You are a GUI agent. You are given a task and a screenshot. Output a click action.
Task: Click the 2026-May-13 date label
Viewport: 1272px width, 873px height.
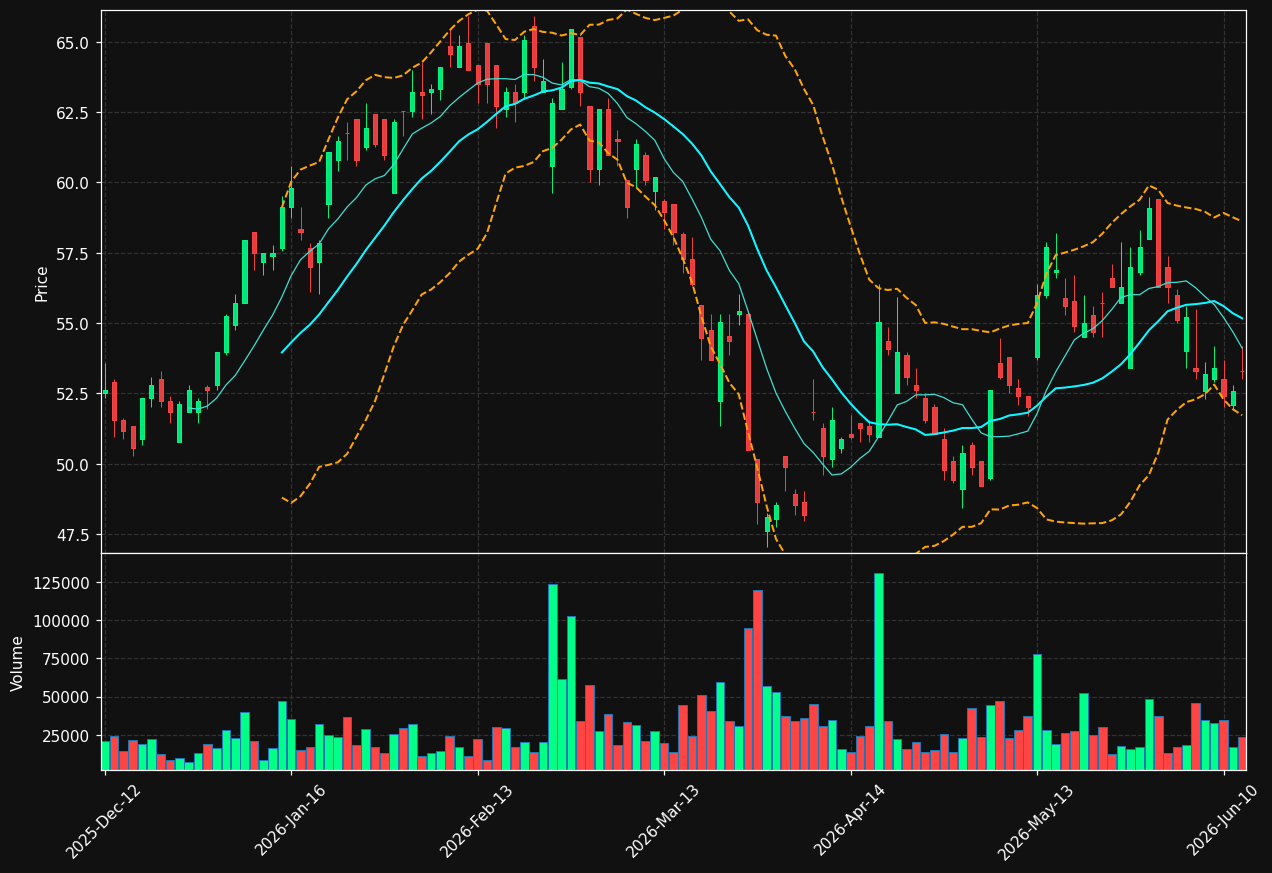(1036, 823)
